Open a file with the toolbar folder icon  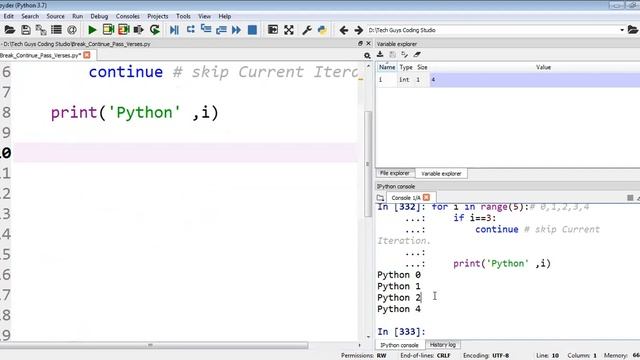pyautogui.click(x=9, y=30)
